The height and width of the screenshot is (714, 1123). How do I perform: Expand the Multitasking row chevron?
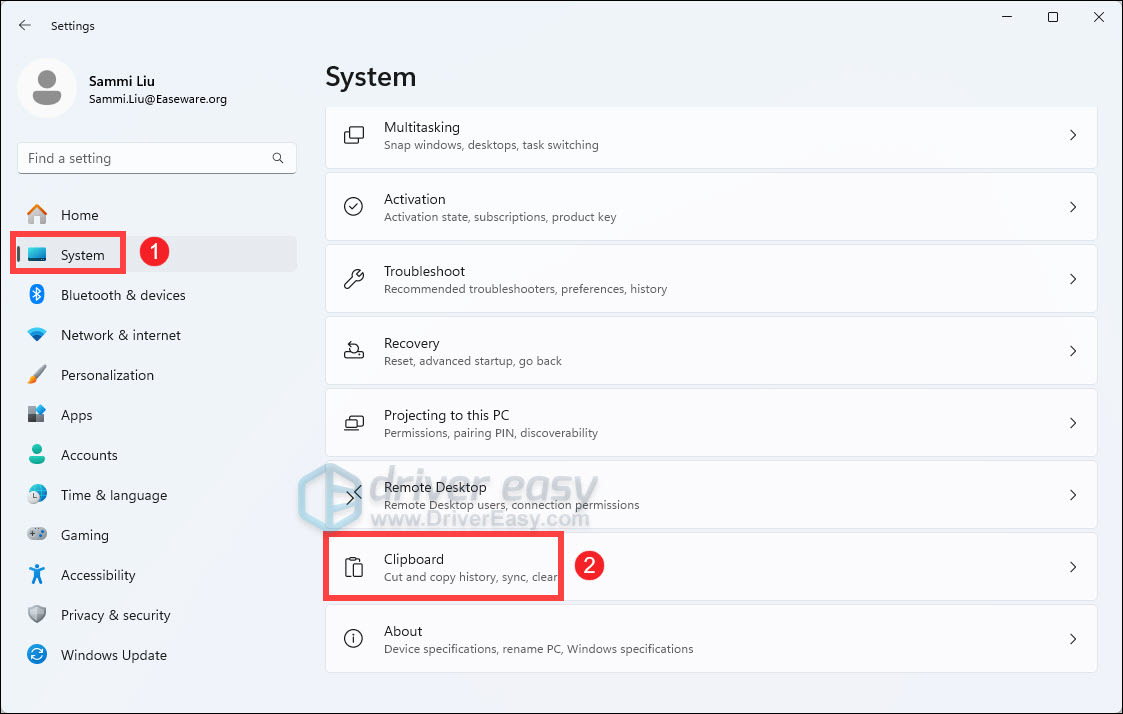pos(1072,135)
